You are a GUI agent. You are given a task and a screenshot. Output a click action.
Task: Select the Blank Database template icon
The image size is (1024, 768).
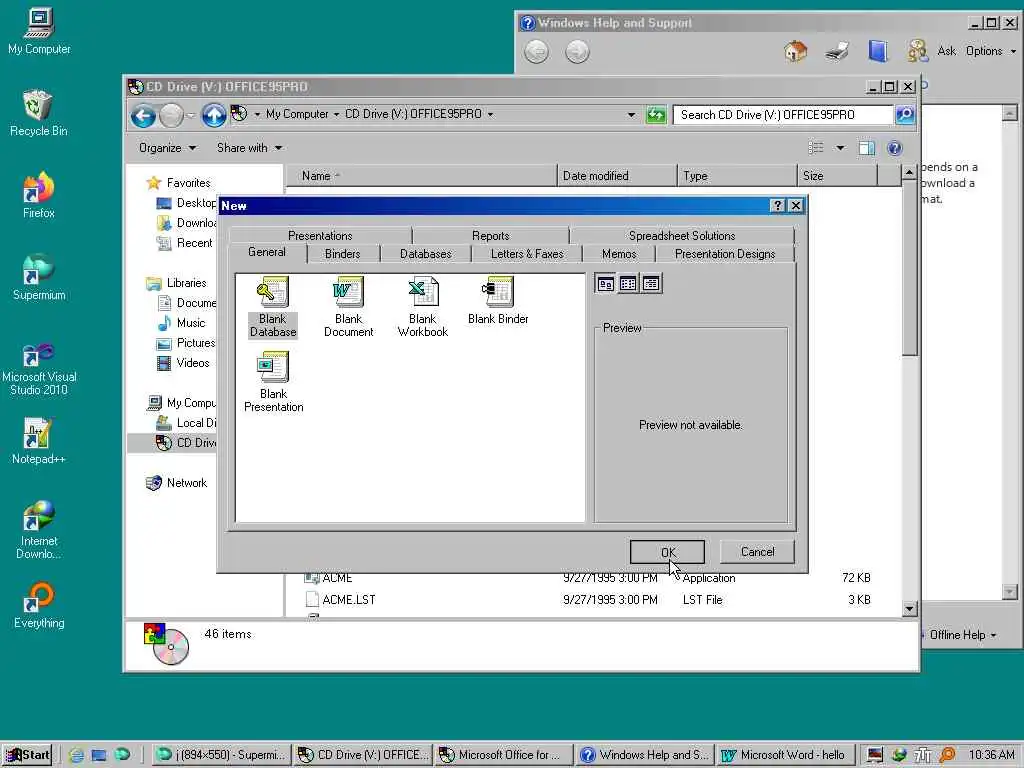273,306
